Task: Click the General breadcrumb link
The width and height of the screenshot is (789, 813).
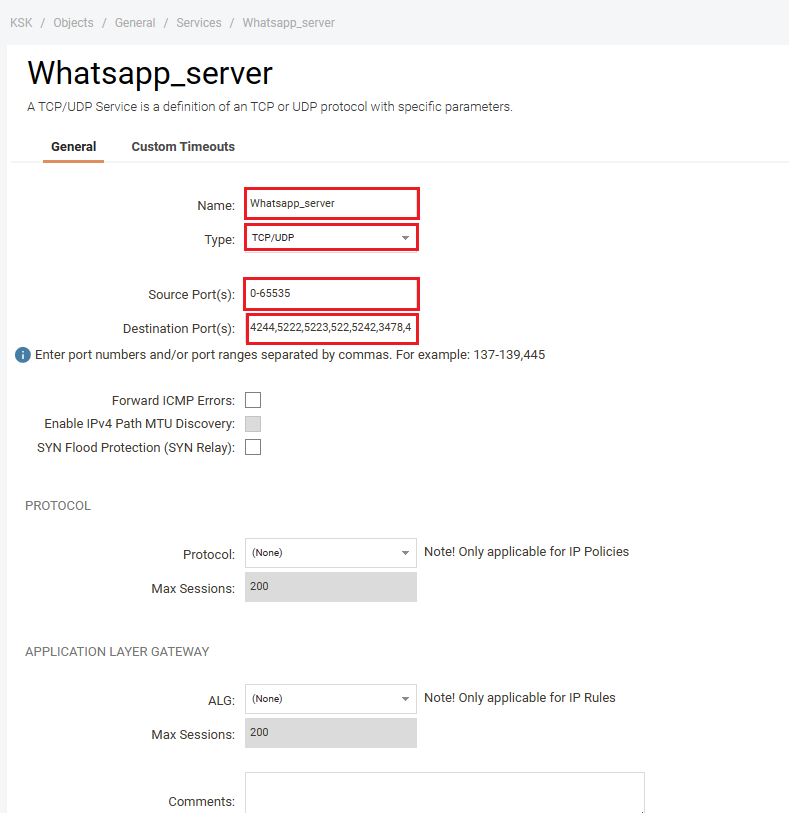Action: (135, 23)
